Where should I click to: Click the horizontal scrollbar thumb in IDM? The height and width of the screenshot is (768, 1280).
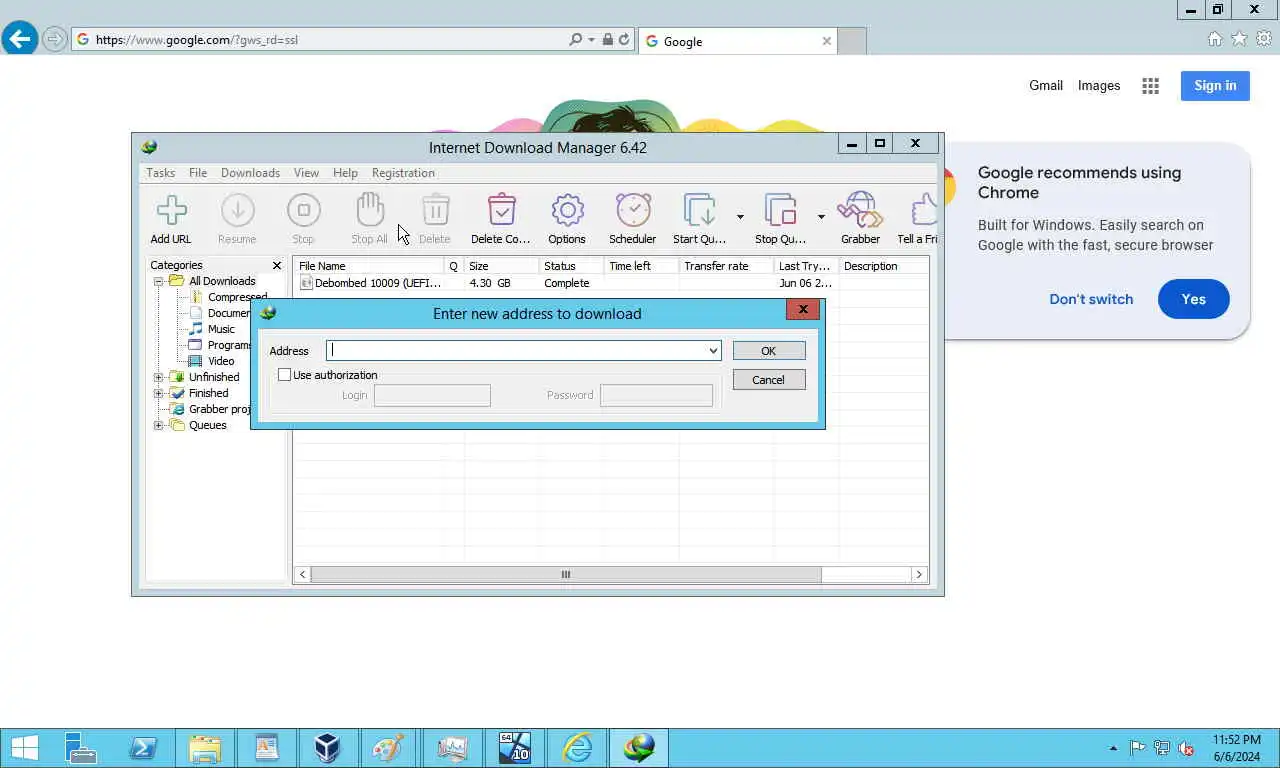pos(566,575)
